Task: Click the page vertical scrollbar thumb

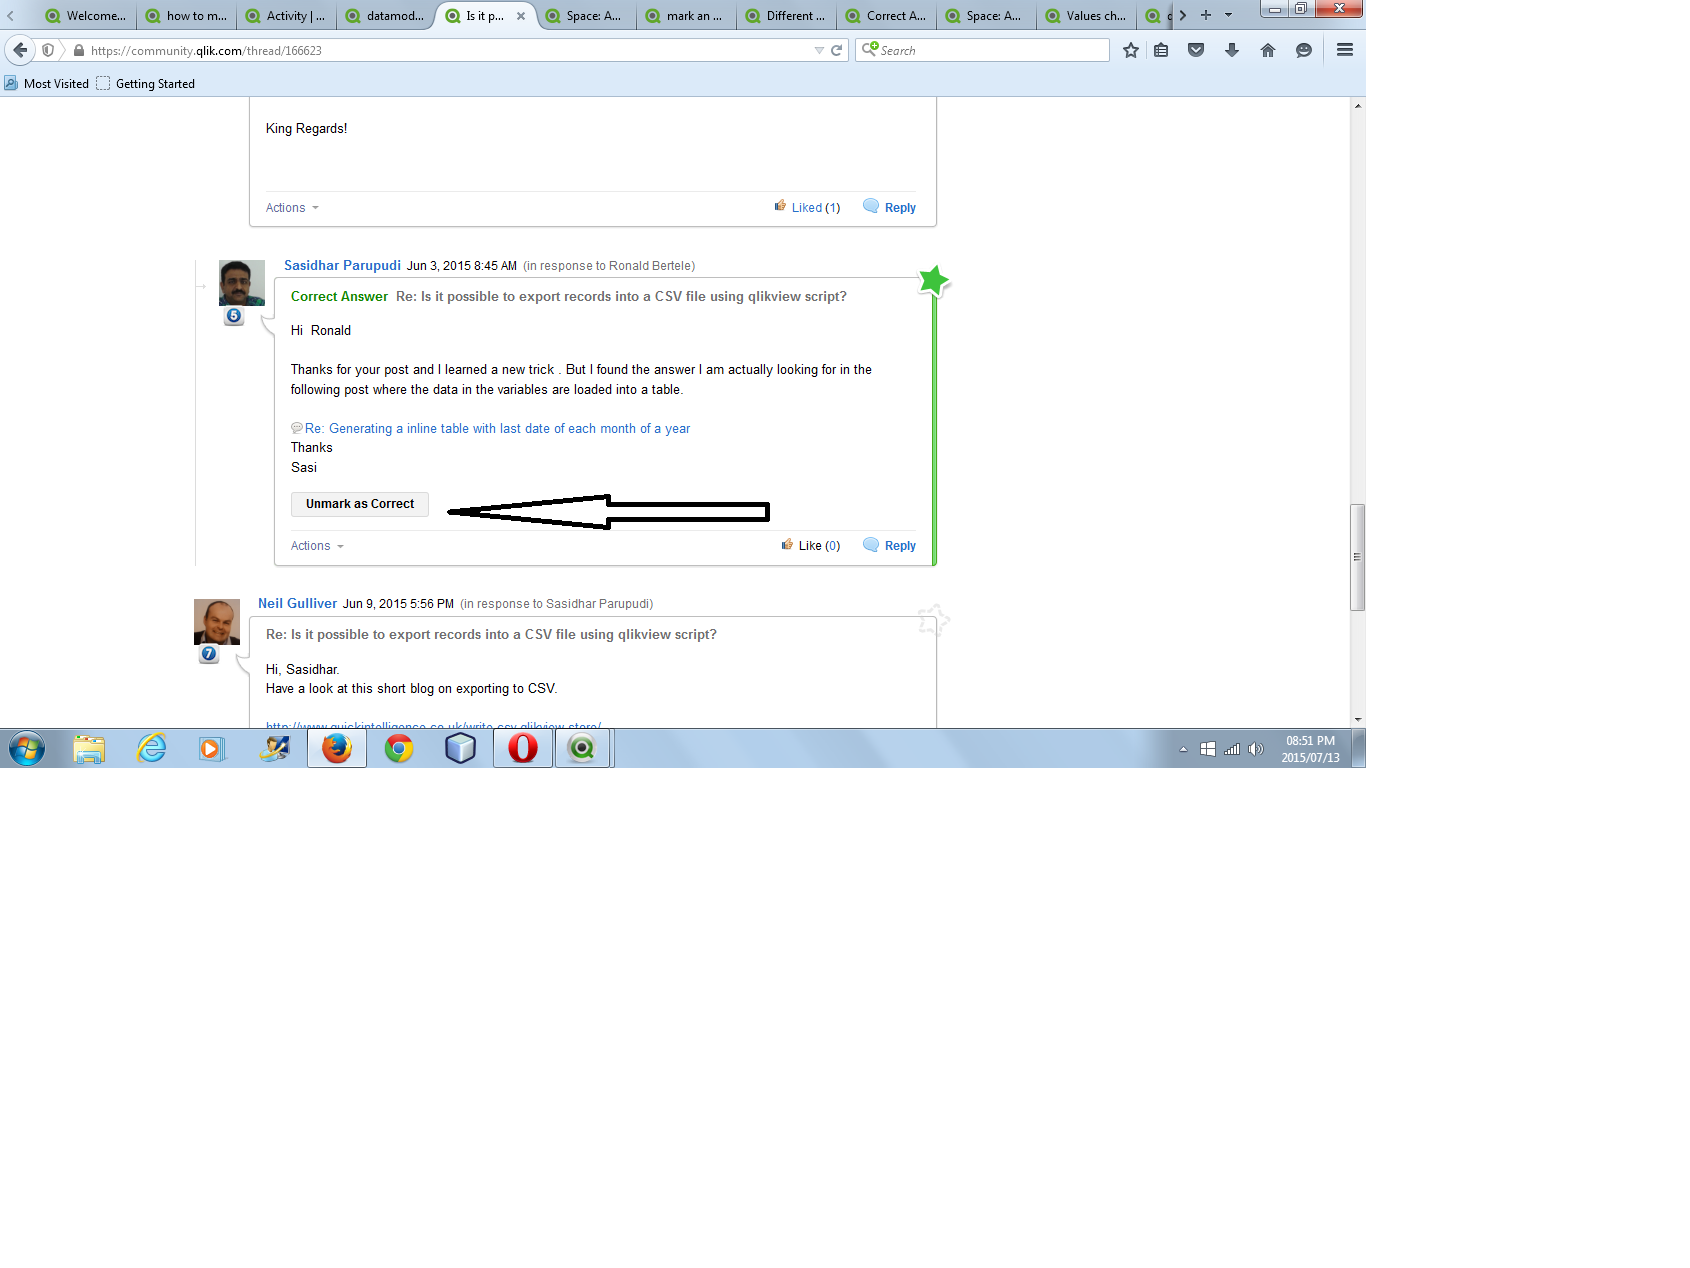Action: [1357, 557]
